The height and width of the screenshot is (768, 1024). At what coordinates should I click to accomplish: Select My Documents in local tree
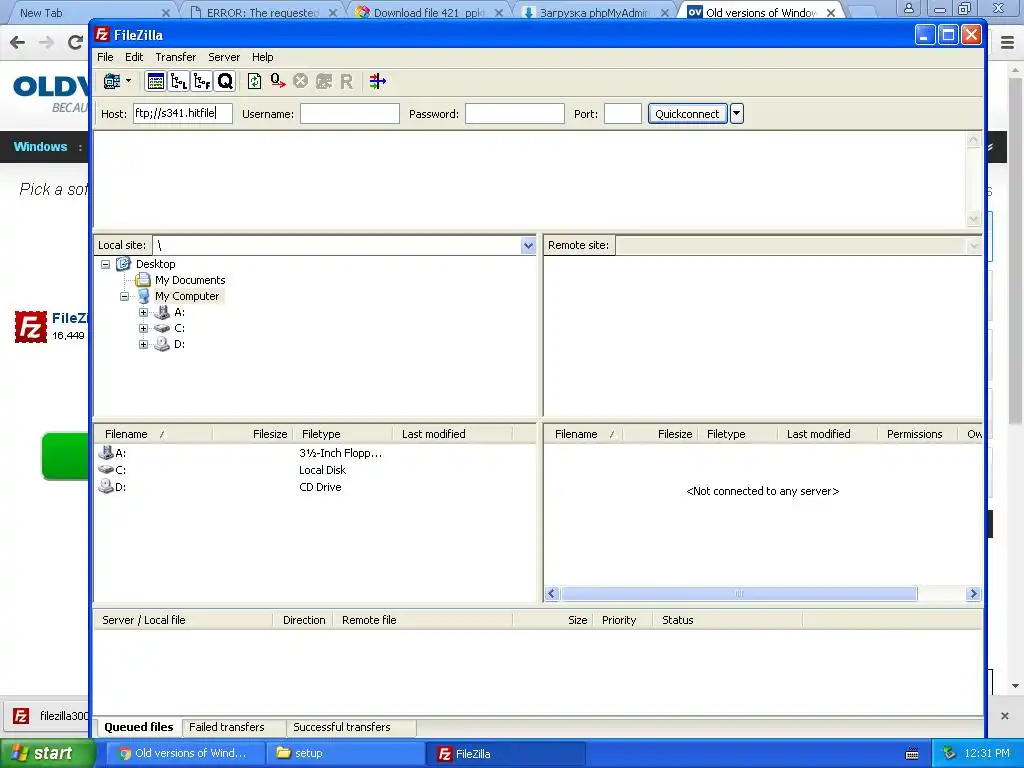click(x=190, y=280)
